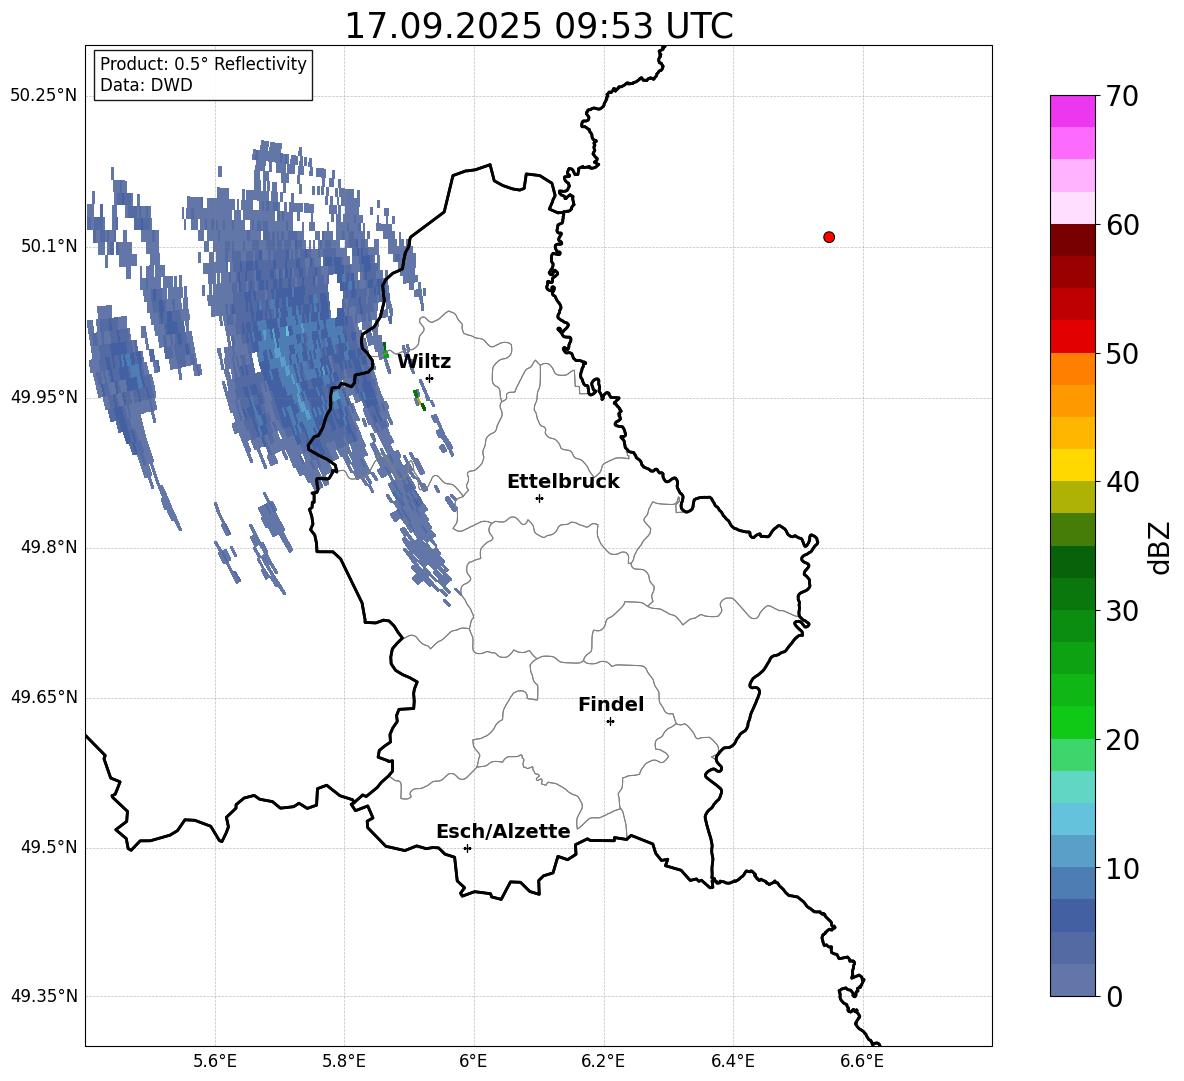The height and width of the screenshot is (1081, 1184).
Task: Click the 10 value on the colorbar
Action: coord(1122,869)
